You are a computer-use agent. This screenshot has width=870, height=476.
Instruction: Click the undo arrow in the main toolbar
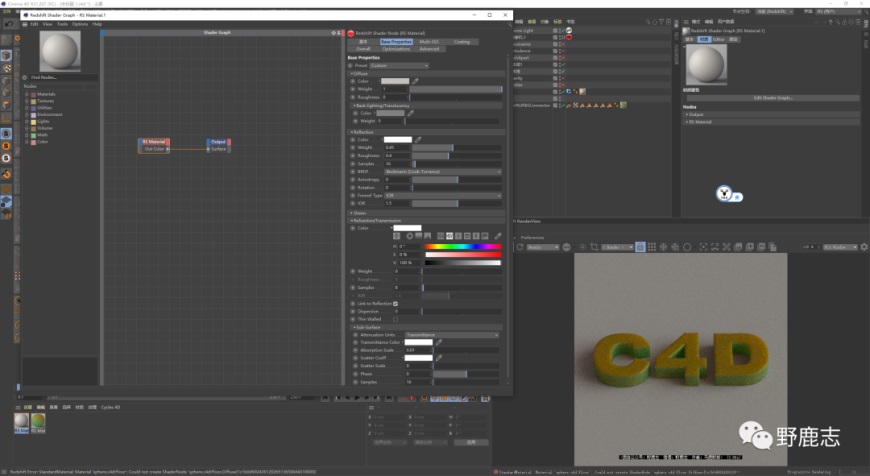point(9,24)
